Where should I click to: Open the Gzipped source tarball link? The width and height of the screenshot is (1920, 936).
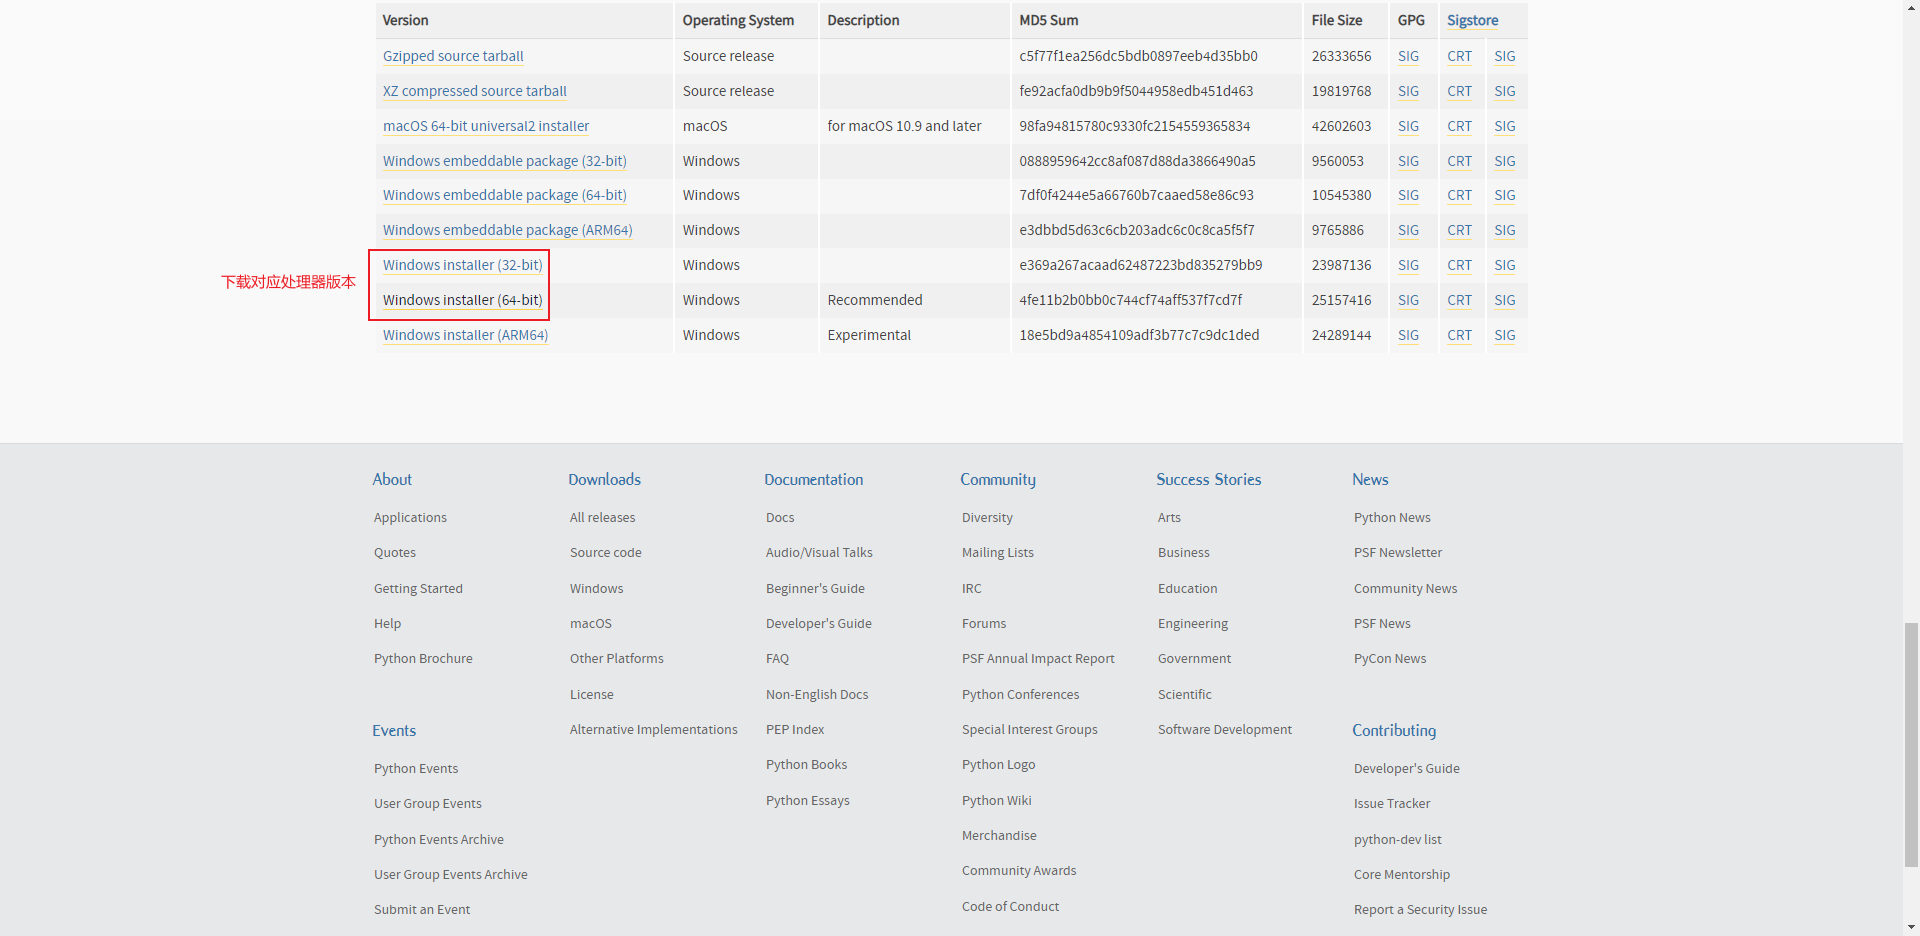point(453,56)
